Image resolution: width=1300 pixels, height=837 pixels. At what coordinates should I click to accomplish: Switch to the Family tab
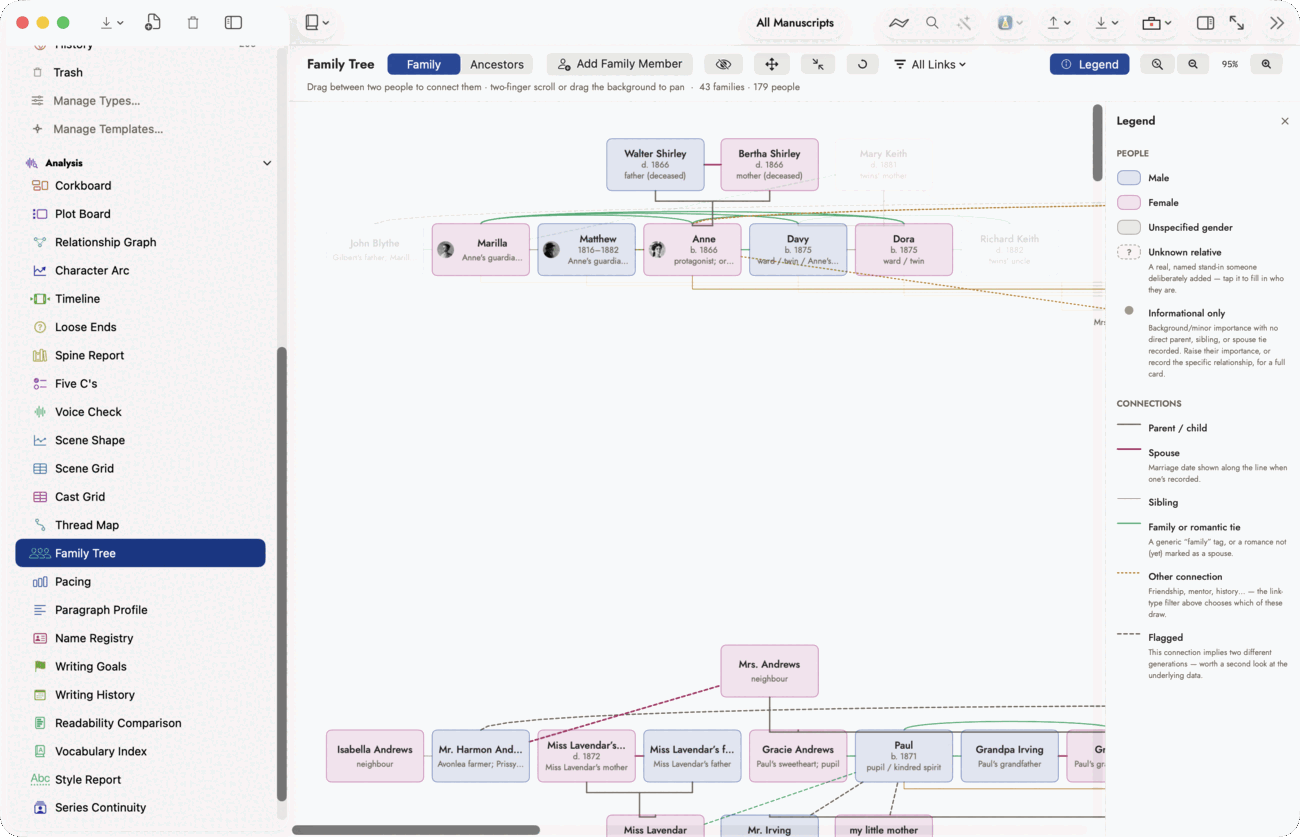pyautogui.click(x=424, y=64)
